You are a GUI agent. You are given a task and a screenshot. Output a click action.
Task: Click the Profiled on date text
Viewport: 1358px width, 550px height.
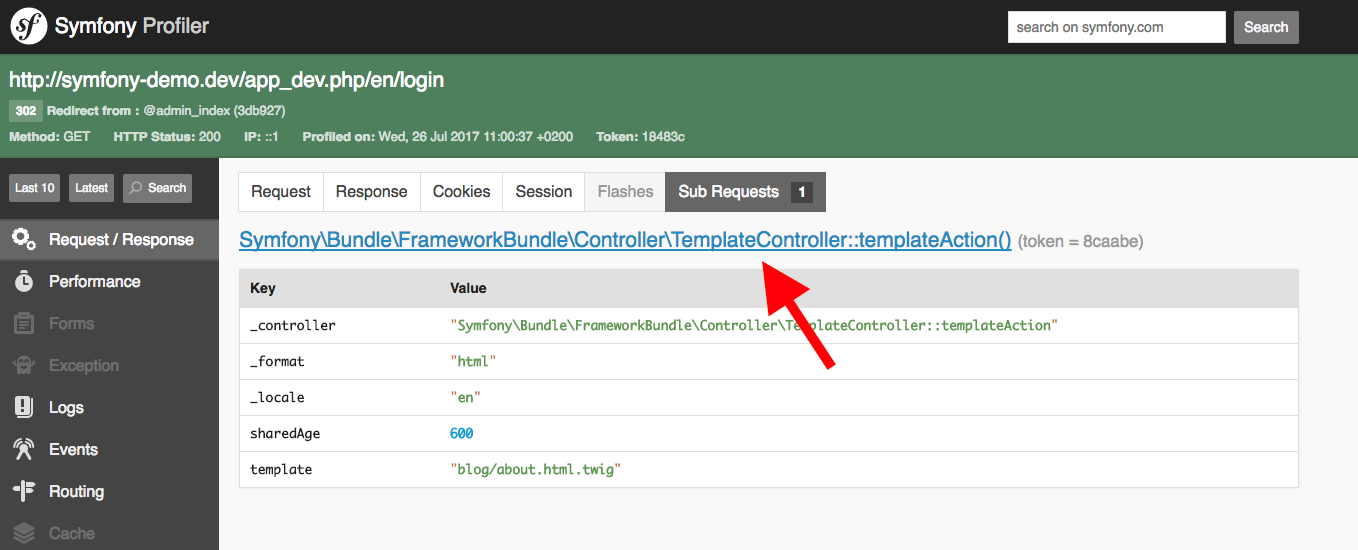[x=438, y=137]
